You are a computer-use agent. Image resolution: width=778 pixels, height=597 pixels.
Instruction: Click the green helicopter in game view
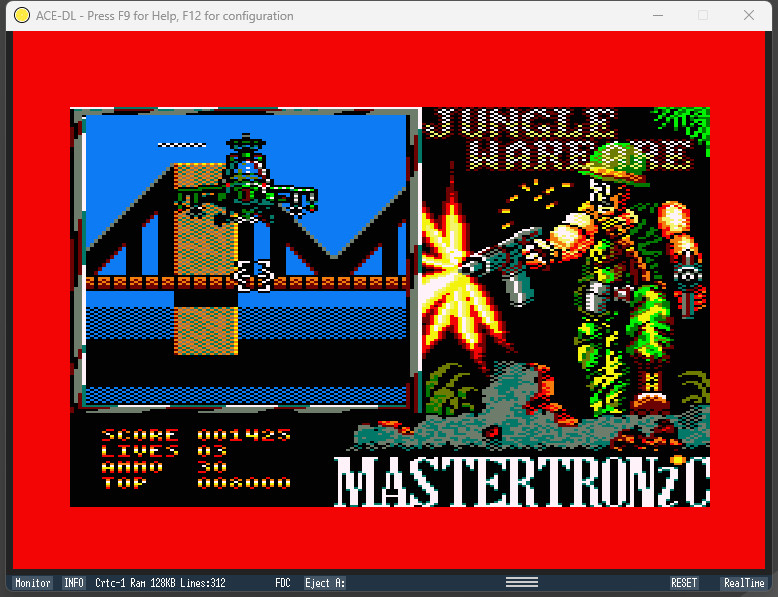(246, 180)
